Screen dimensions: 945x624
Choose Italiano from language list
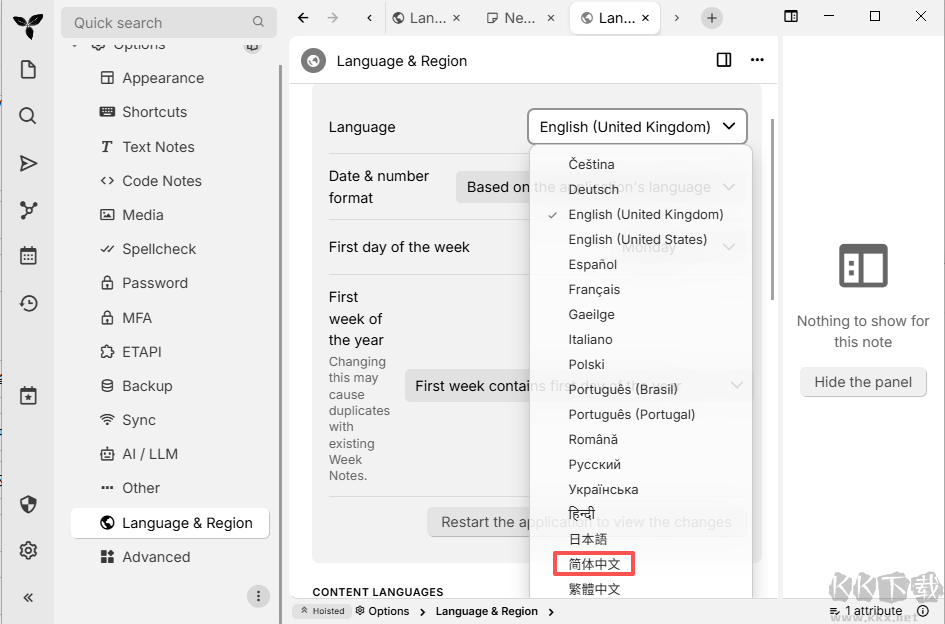pyautogui.click(x=641, y=339)
